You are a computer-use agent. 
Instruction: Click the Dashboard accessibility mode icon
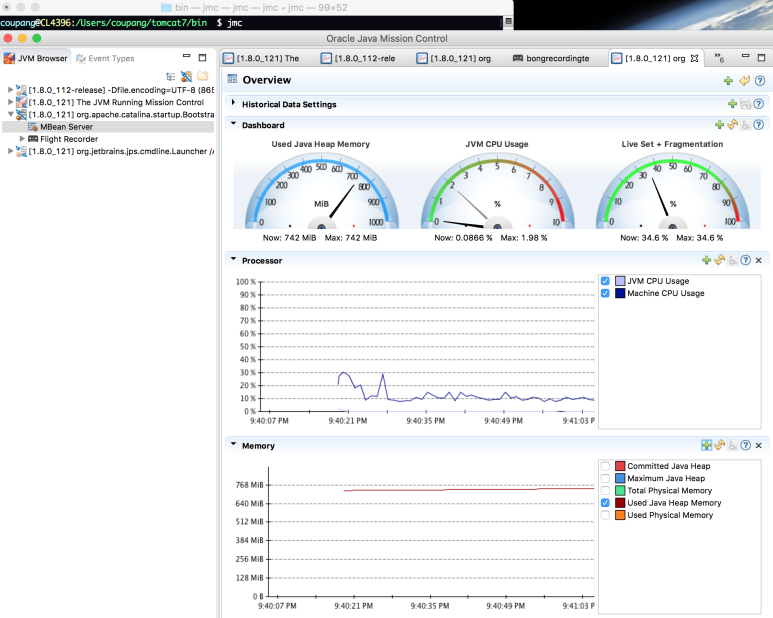746,125
